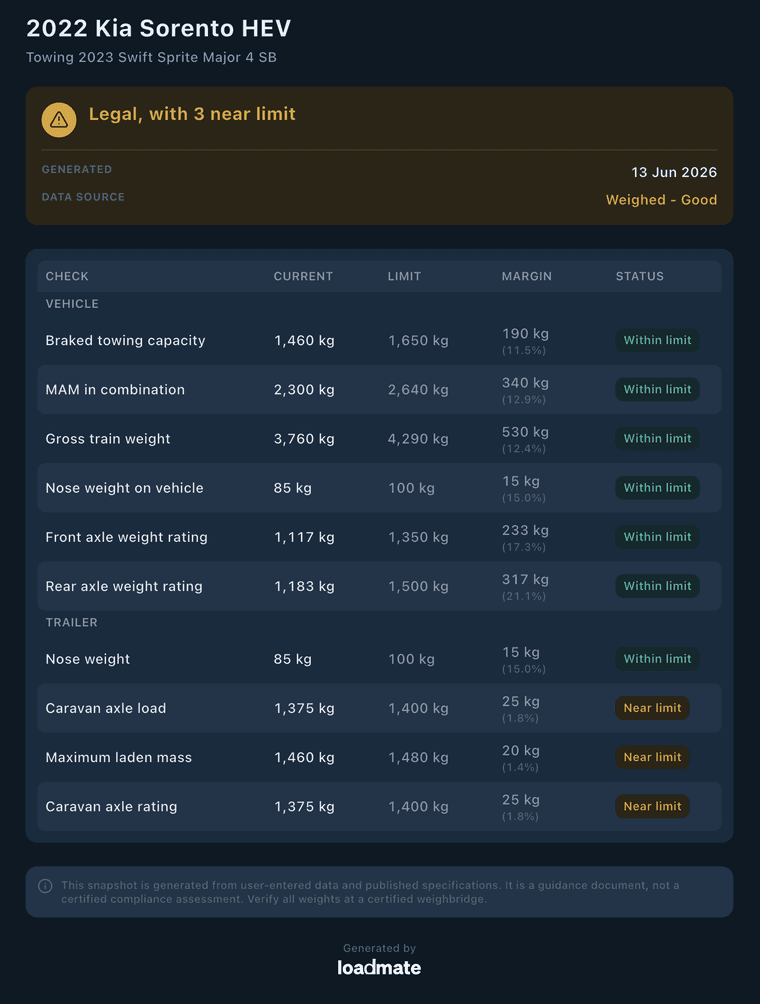Click current value '1,183 kg' for Rear axle

pos(304,587)
